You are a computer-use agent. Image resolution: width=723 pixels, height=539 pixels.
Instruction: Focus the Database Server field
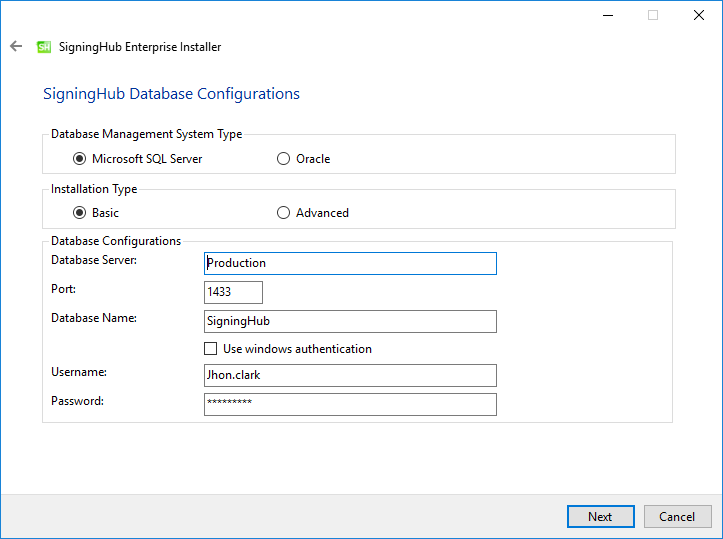coord(350,263)
